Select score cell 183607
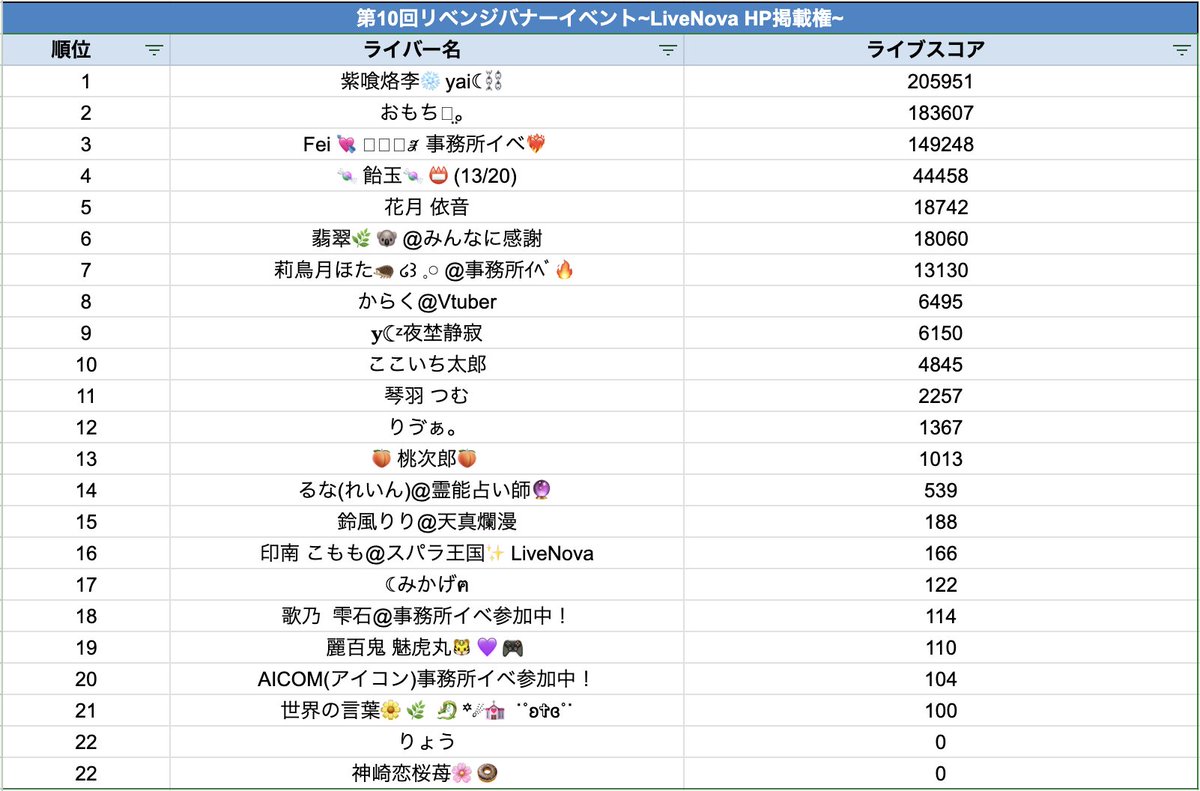This screenshot has width=1200, height=791. (941, 113)
